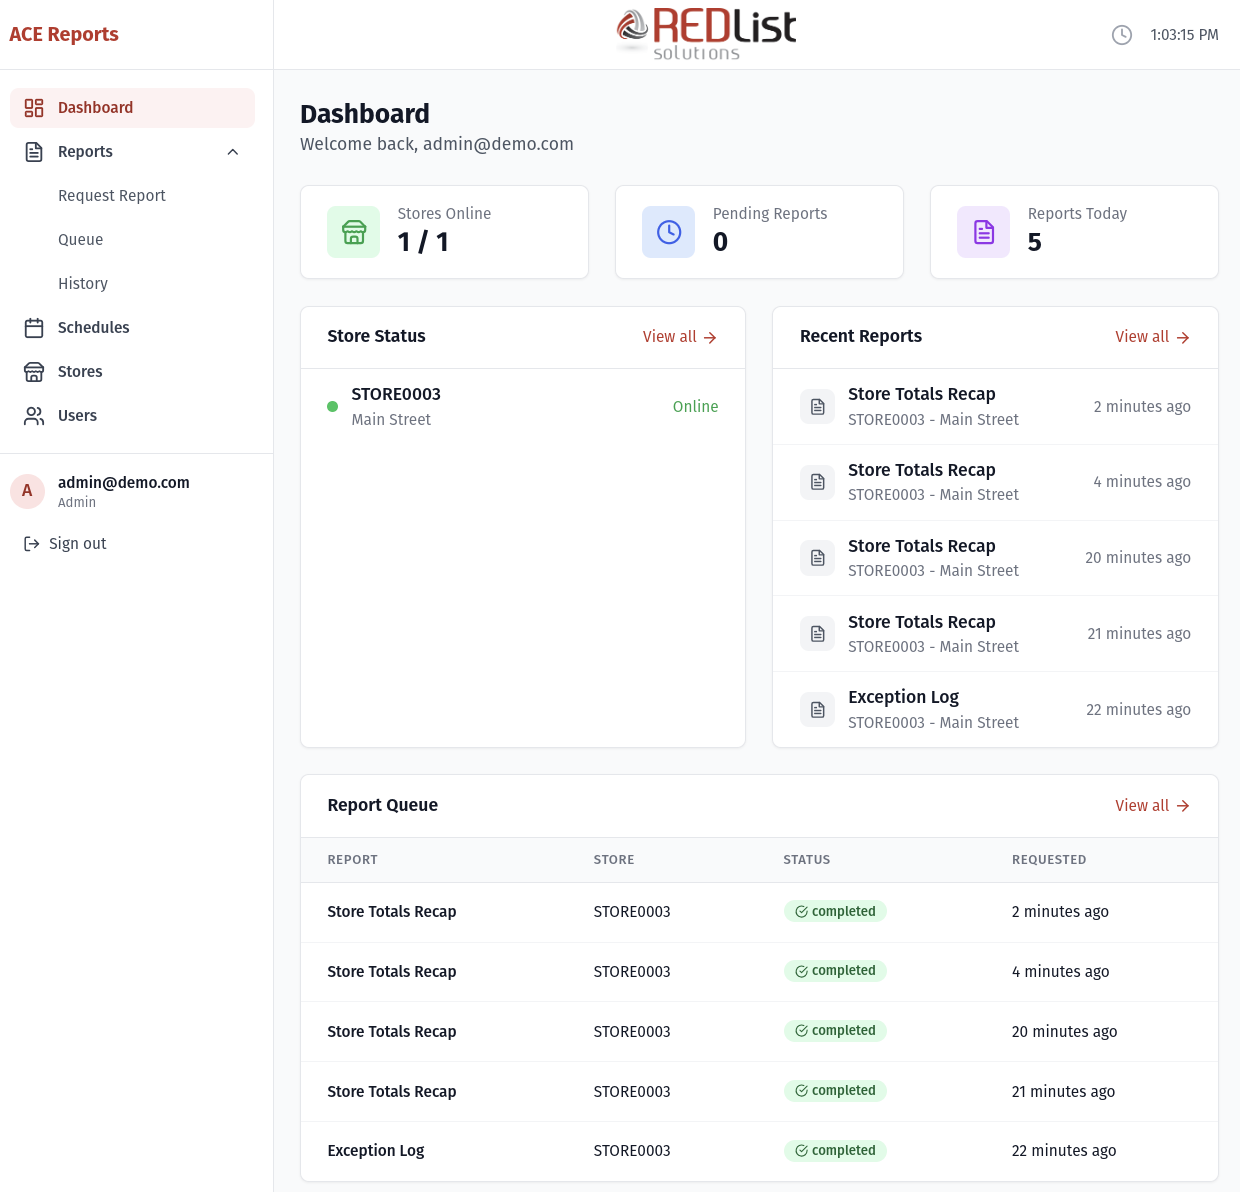Image resolution: width=1240 pixels, height=1192 pixels.
Task: Click the green Stores Online storefront icon
Action: click(353, 231)
